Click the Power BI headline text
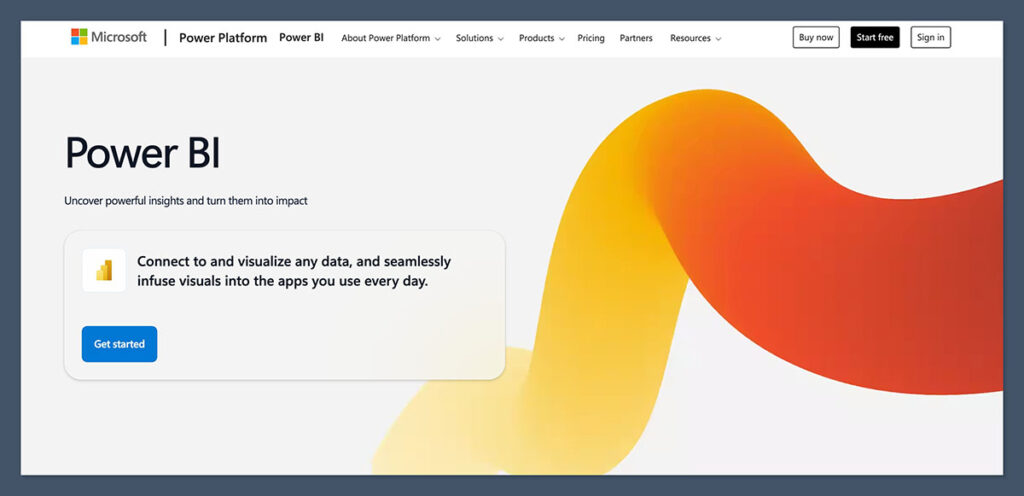 tap(143, 153)
